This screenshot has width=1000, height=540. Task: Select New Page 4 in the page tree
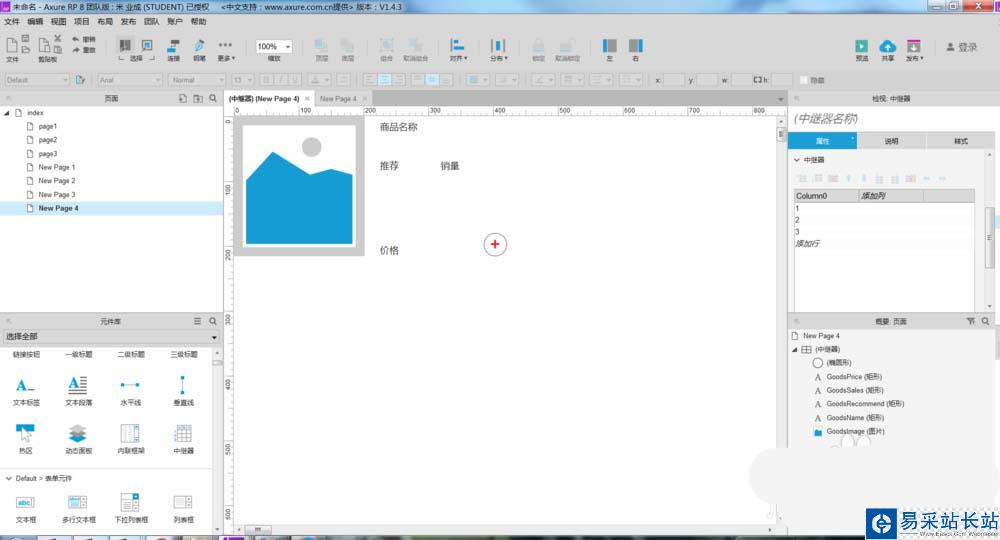58,208
